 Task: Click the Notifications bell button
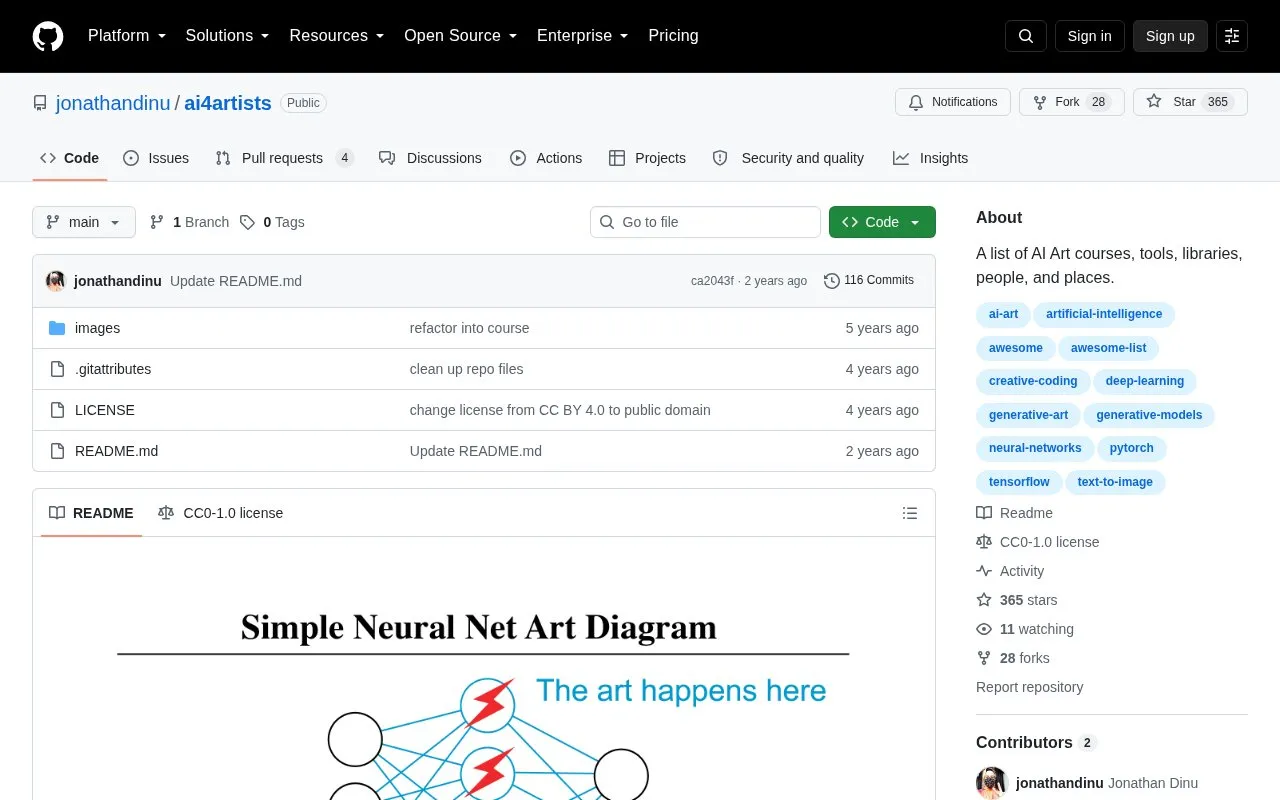(953, 102)
